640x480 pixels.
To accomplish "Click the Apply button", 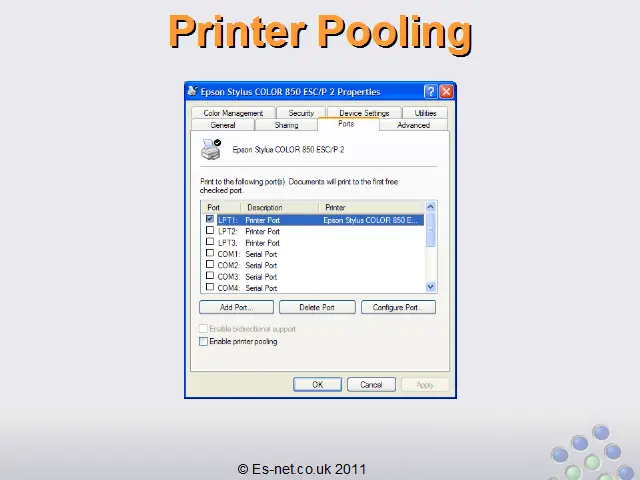I will (x=425, y=384).
